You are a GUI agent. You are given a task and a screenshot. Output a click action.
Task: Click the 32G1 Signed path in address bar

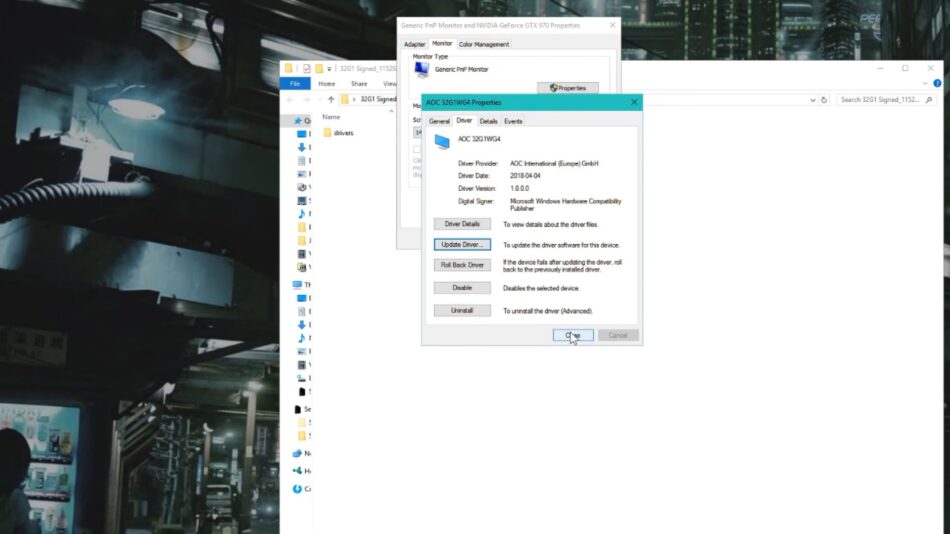378,99
